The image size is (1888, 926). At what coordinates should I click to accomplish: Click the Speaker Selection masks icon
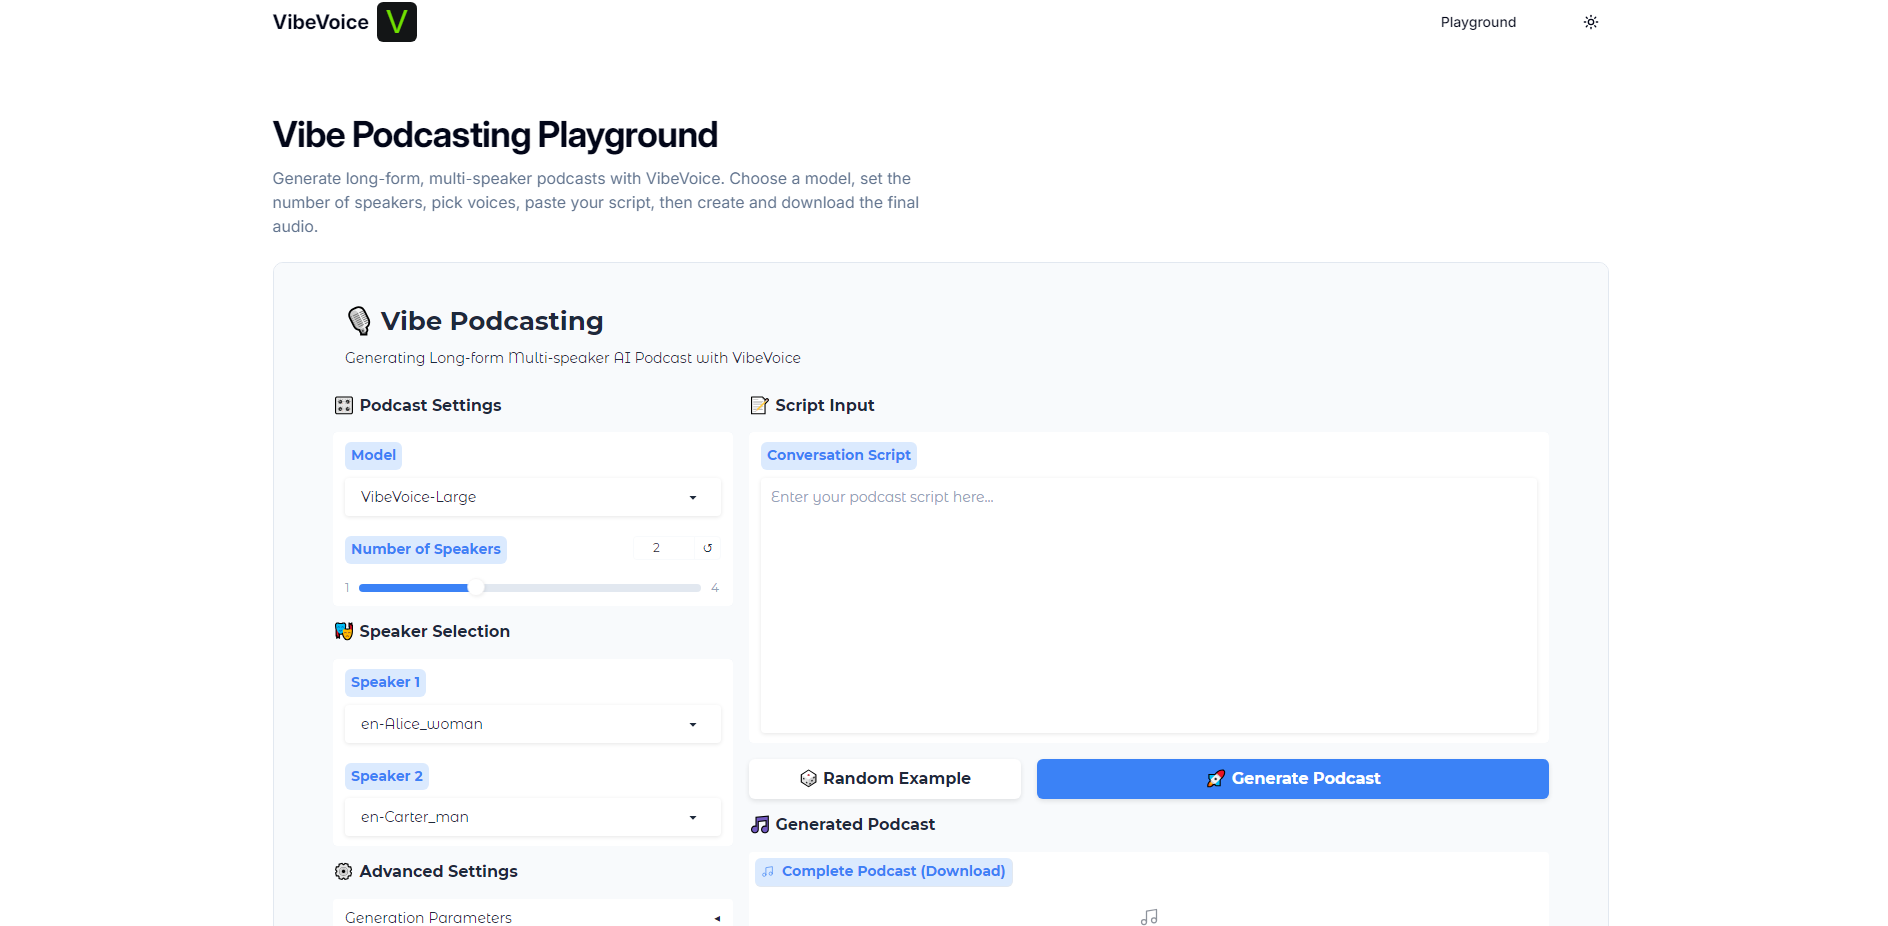[344, 631]
